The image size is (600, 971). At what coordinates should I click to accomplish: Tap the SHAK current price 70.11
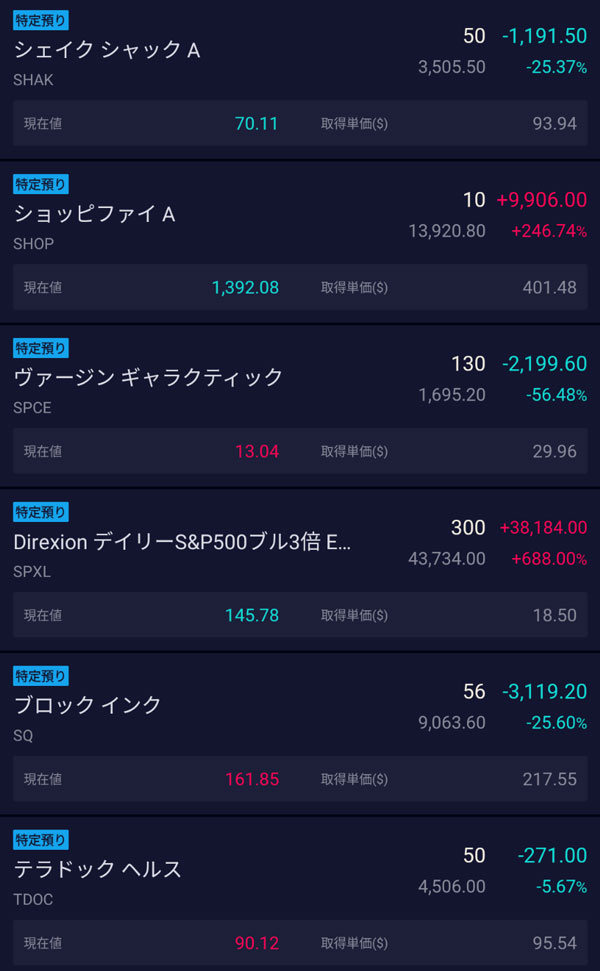pos(256,124)
